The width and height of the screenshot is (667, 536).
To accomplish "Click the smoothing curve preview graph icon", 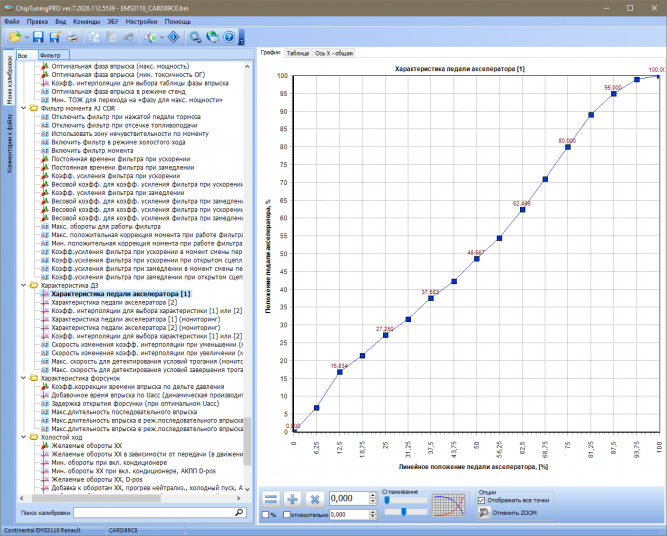I will point(448,505).
